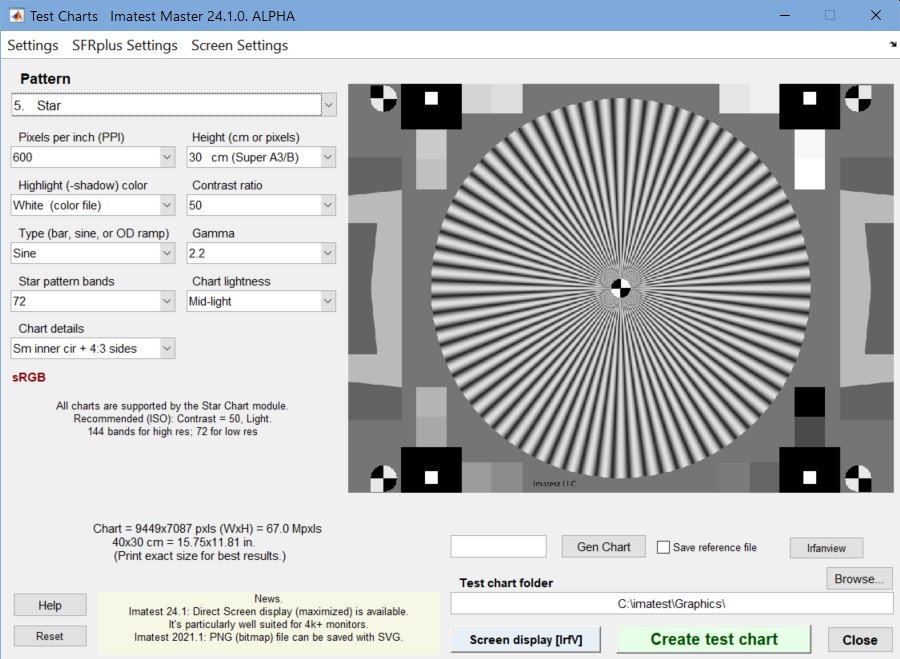The width and height of the screenshot is (900, 659).
Task: Open the Settings menu
Action: [33, 45]
